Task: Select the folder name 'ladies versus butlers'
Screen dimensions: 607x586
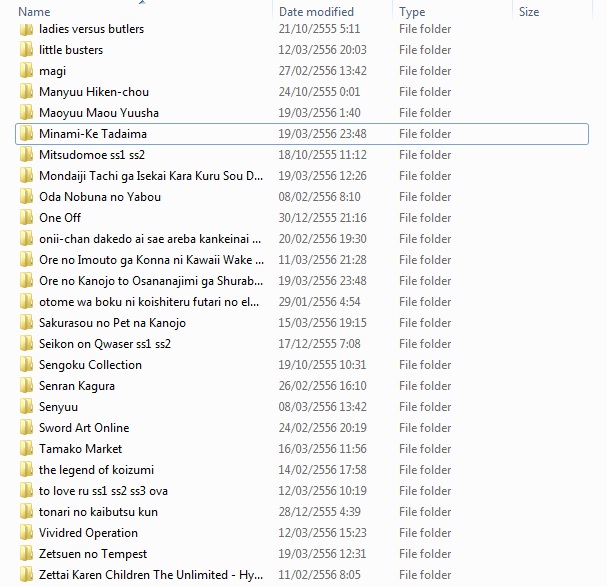Action: tap(91, 29)
